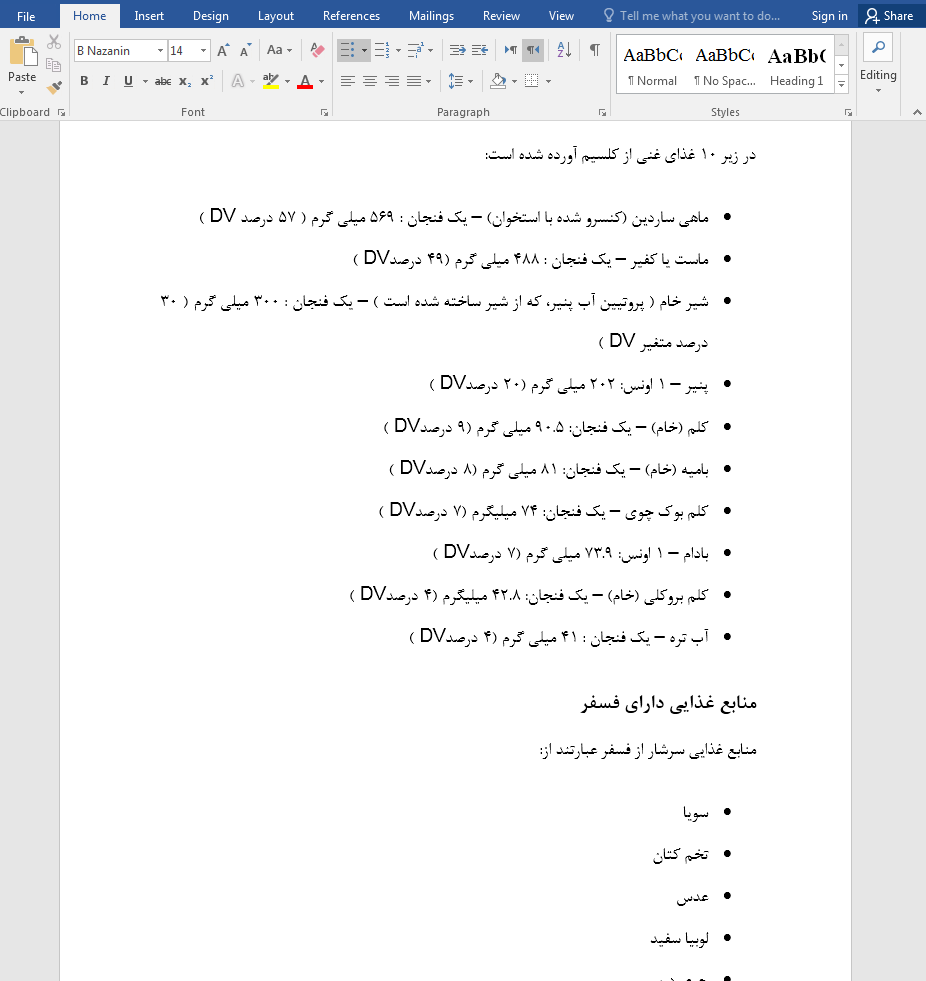Switch to the Design tab
926x981 pixels.
pyautogui.click(x=211, y=16)
